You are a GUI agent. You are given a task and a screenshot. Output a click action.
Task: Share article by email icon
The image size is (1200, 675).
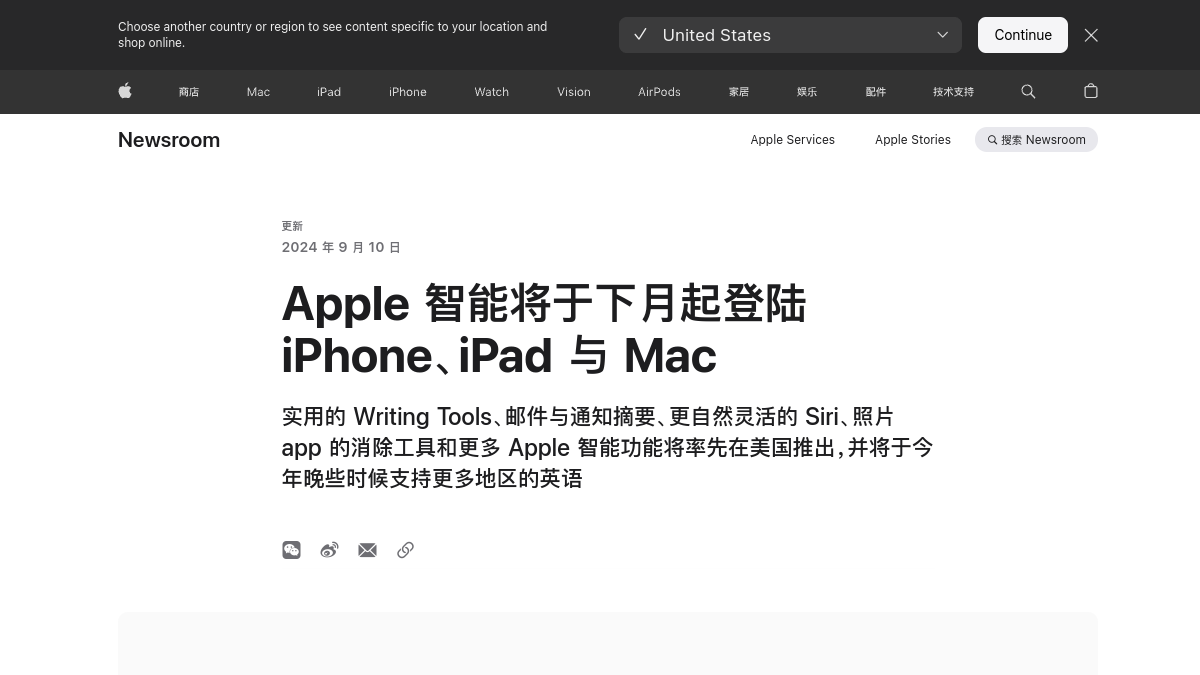click(x=367, y=550)
